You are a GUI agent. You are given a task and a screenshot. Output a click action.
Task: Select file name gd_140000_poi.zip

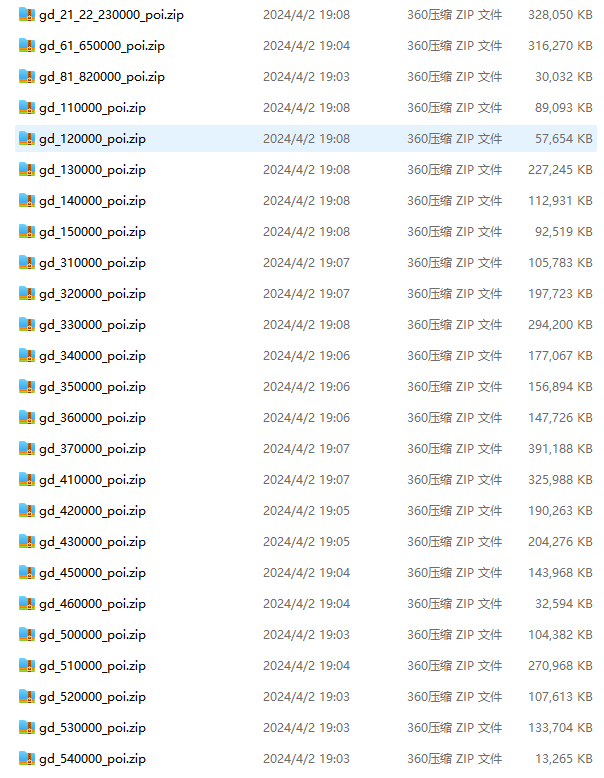(x=93, y=201)
